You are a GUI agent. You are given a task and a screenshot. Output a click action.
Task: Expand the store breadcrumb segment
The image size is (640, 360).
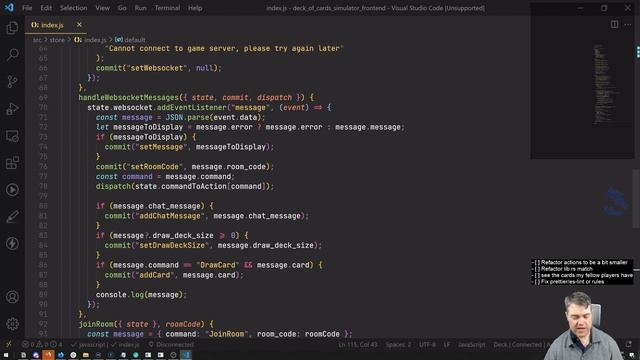click(x=57, y=40)
